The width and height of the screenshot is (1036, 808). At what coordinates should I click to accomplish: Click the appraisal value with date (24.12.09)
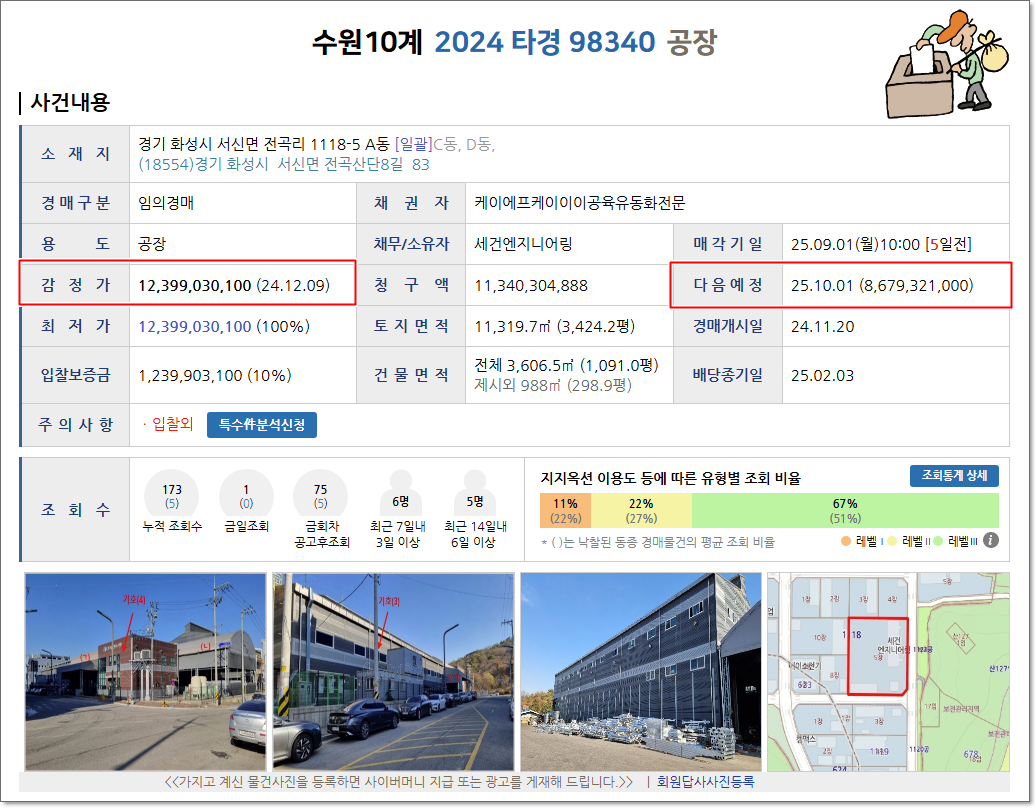tap(234, 285)
